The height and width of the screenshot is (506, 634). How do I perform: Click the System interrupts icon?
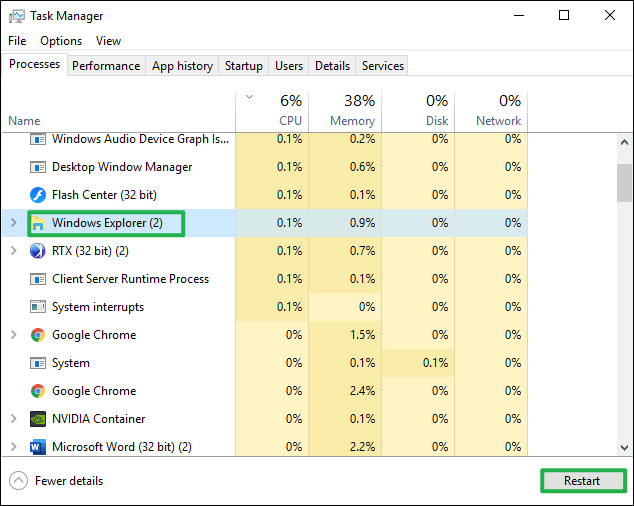[x=38, y=307]
